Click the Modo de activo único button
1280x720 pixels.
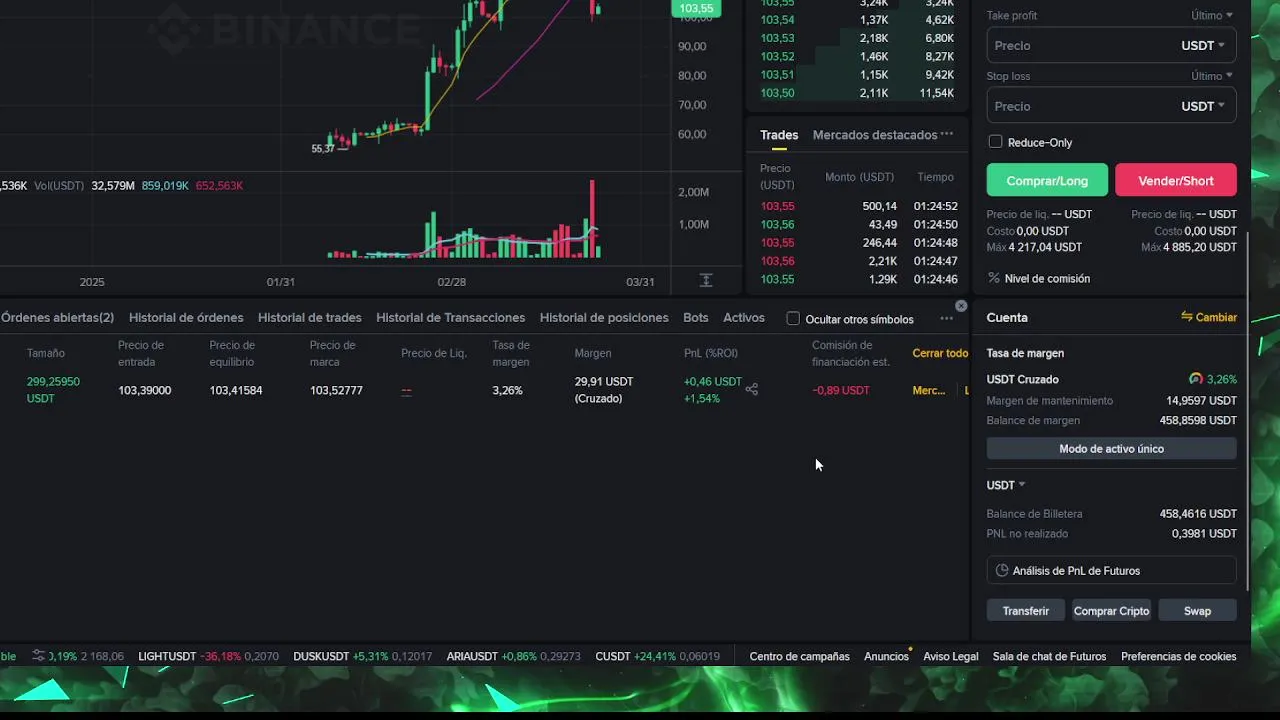click(1112, 449)
